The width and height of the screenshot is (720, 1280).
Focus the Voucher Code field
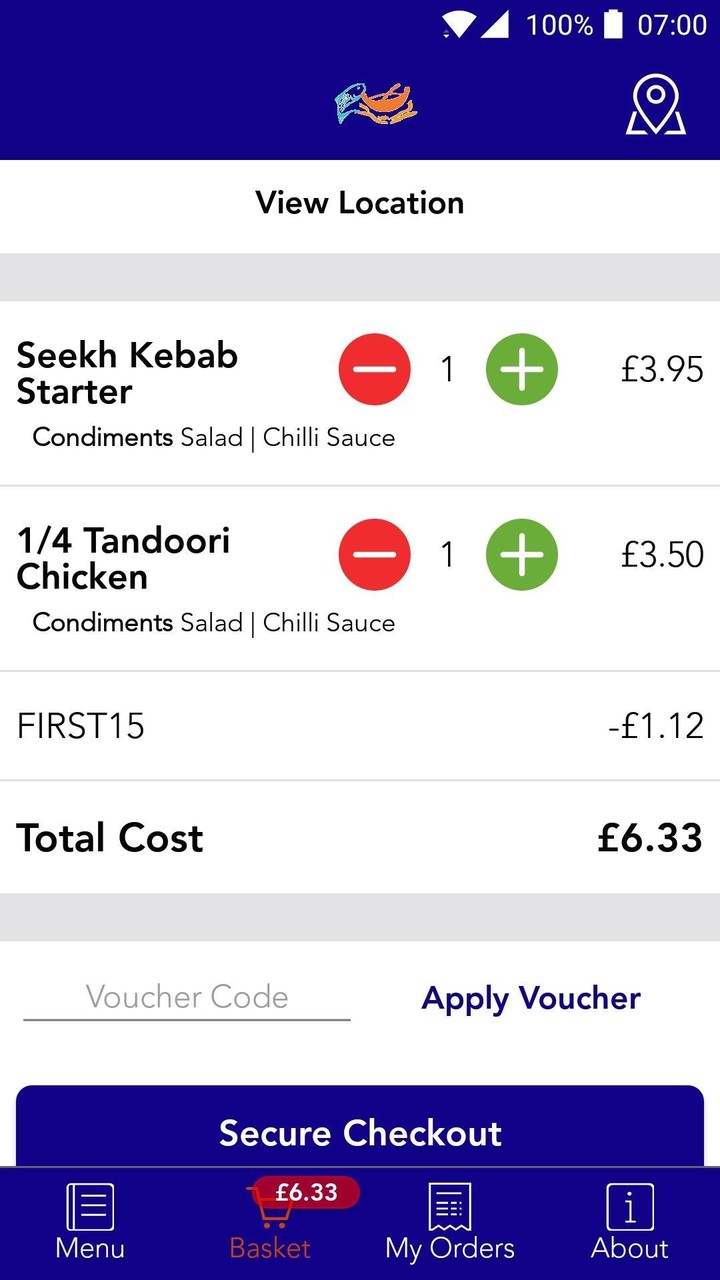coord(187,997)
